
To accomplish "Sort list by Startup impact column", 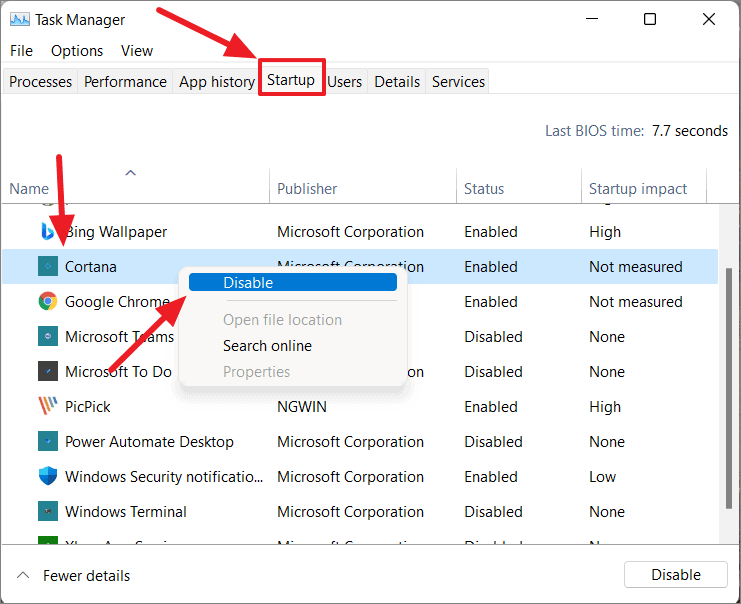I will (638, 189).
